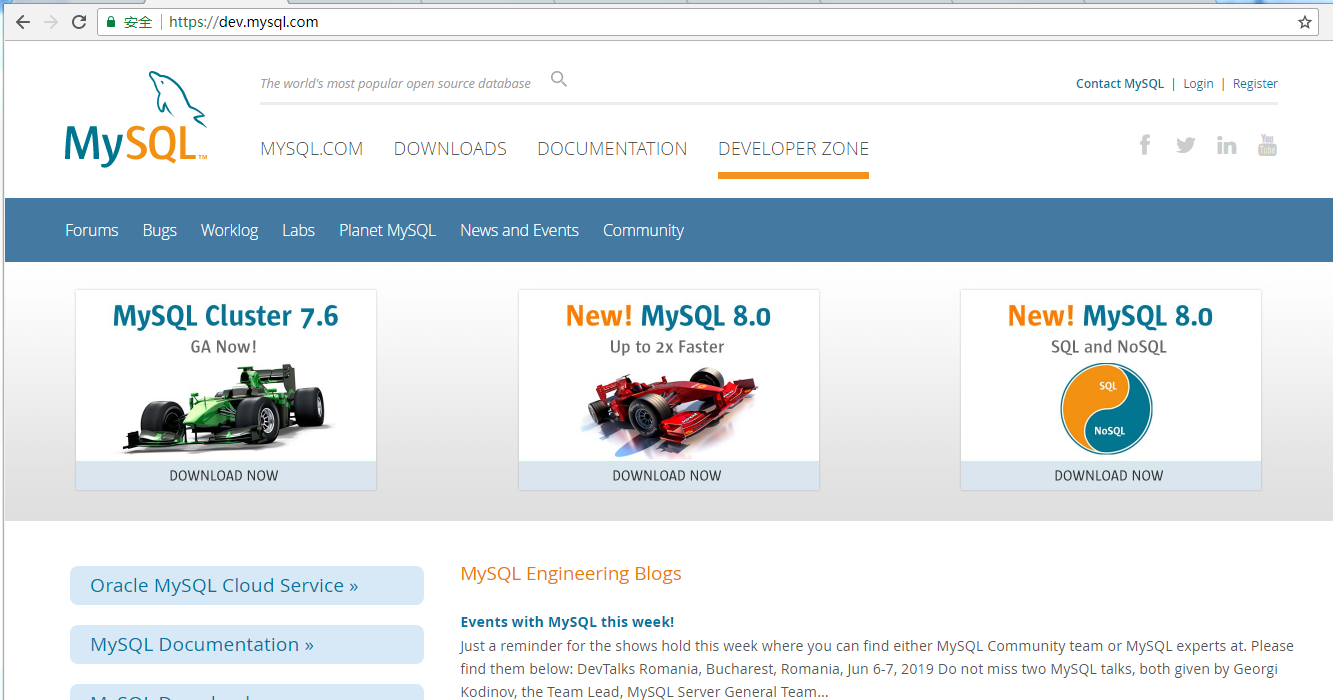Screen dimensions: 1333x700
Task: Open Community menu item
Action: [643, 230]
